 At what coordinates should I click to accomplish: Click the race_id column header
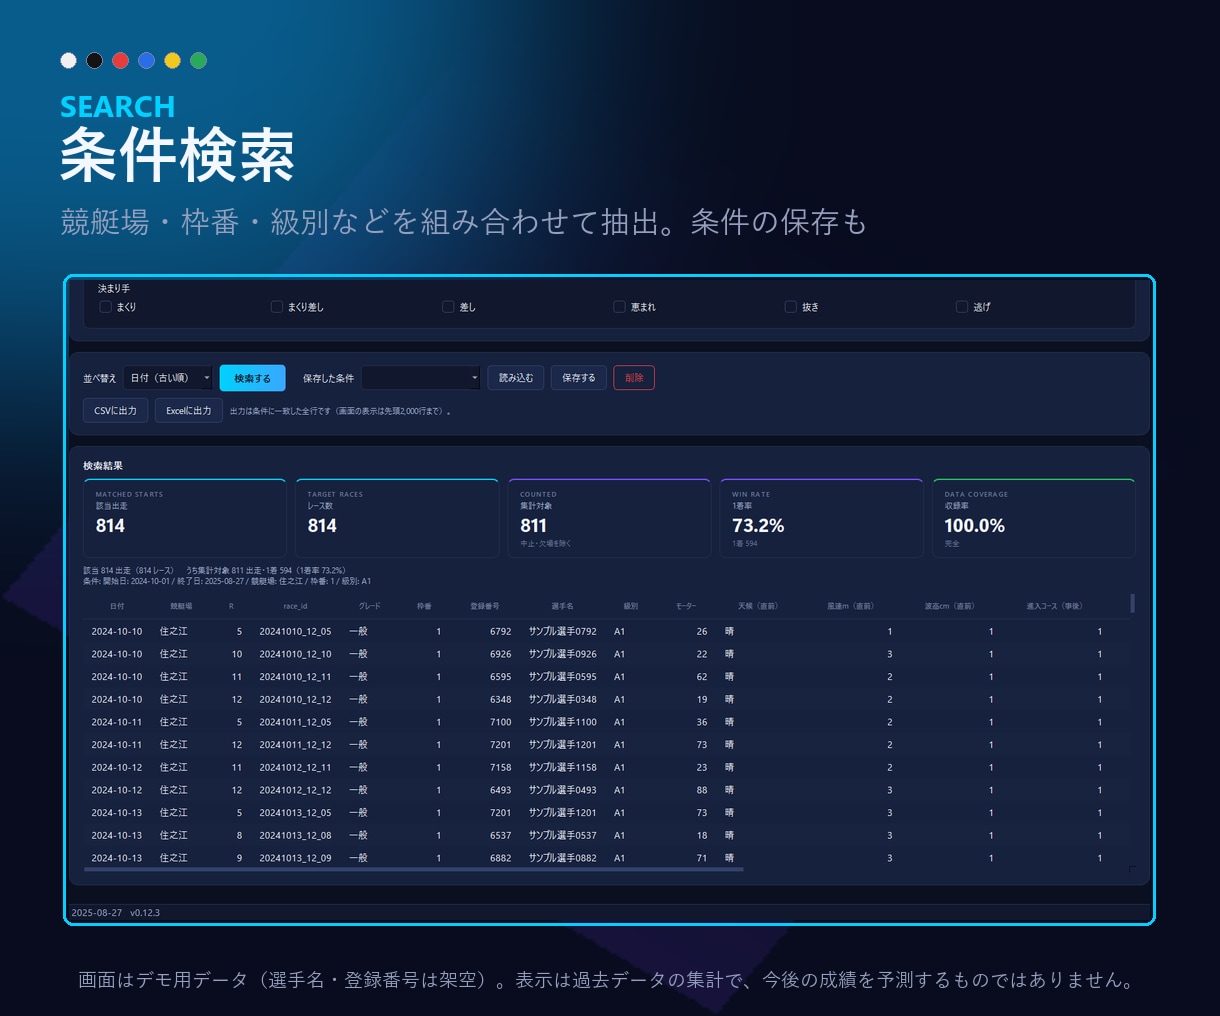pos(295,606)
